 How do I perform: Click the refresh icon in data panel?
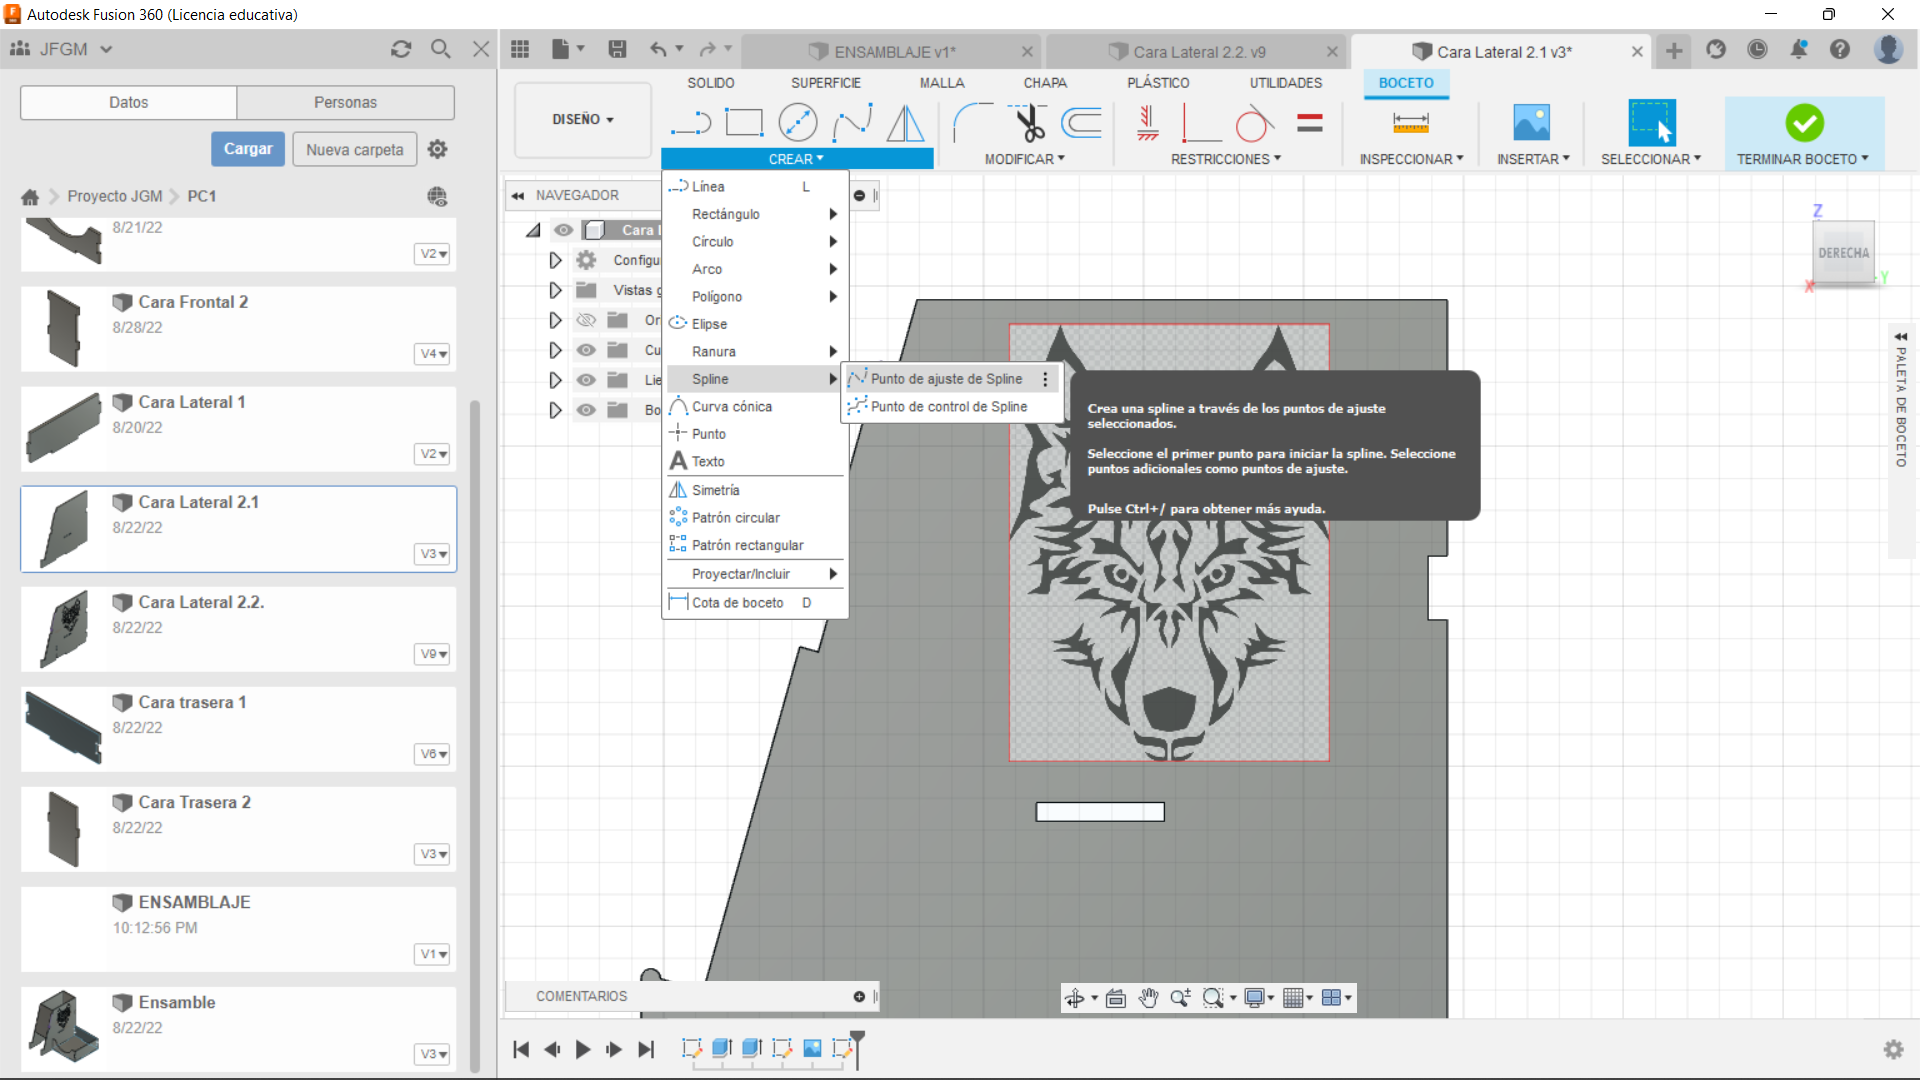point(401,49)
